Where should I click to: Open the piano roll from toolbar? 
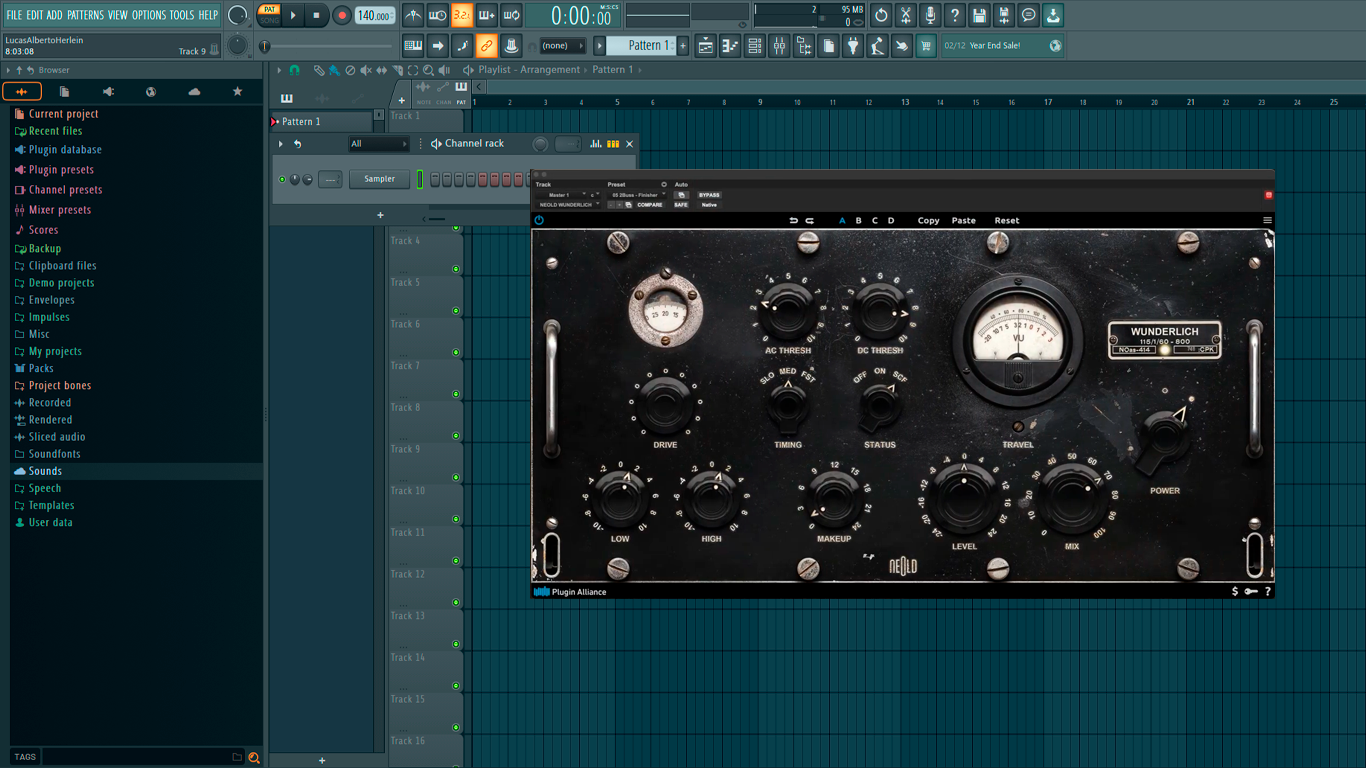pyautogui.click(x=730, y=45)
